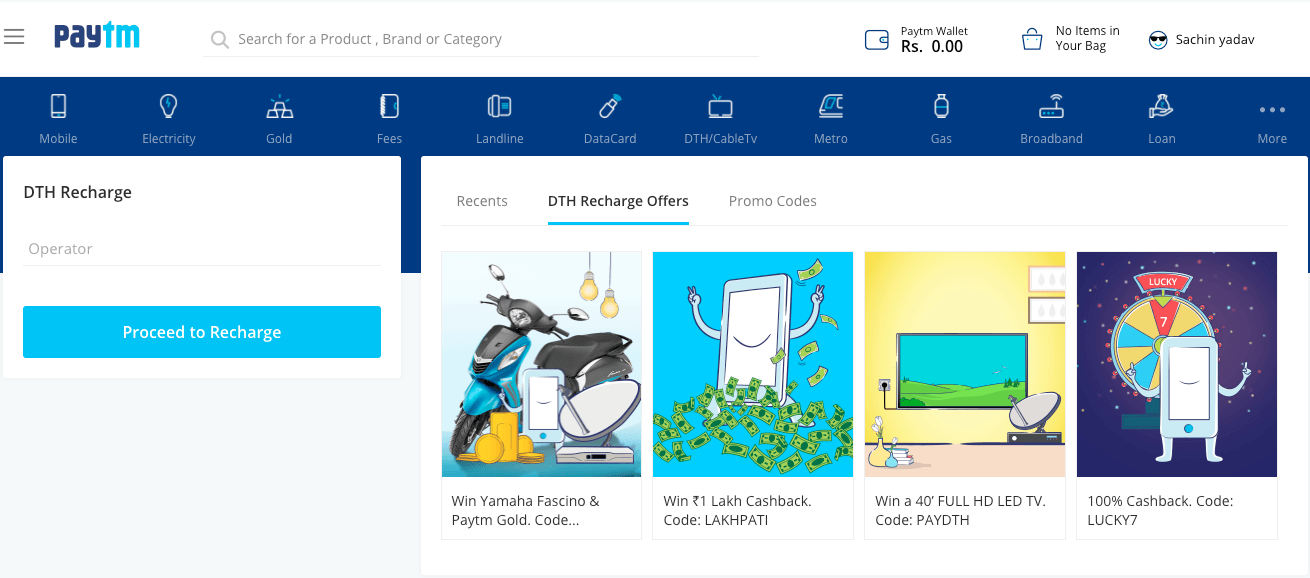This screenshot has height=578, width=1310.
Task: Click the Paytm logo
Action: [x=97, y=37]
